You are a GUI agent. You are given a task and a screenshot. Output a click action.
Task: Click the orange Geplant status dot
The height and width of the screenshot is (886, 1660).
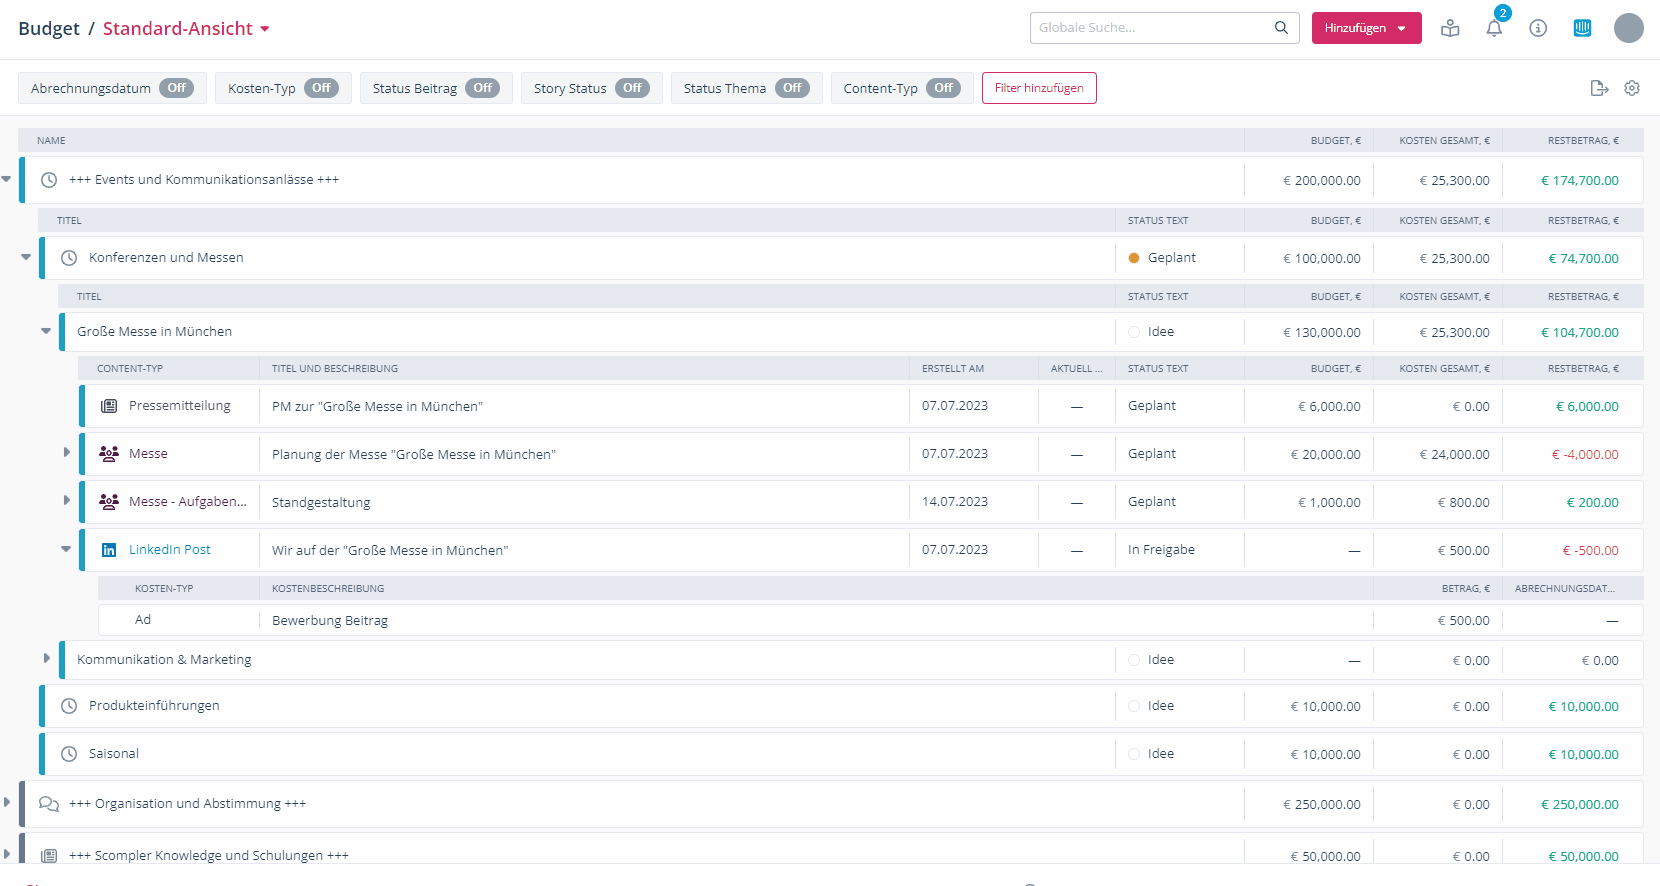click(x=1134, y=258)
